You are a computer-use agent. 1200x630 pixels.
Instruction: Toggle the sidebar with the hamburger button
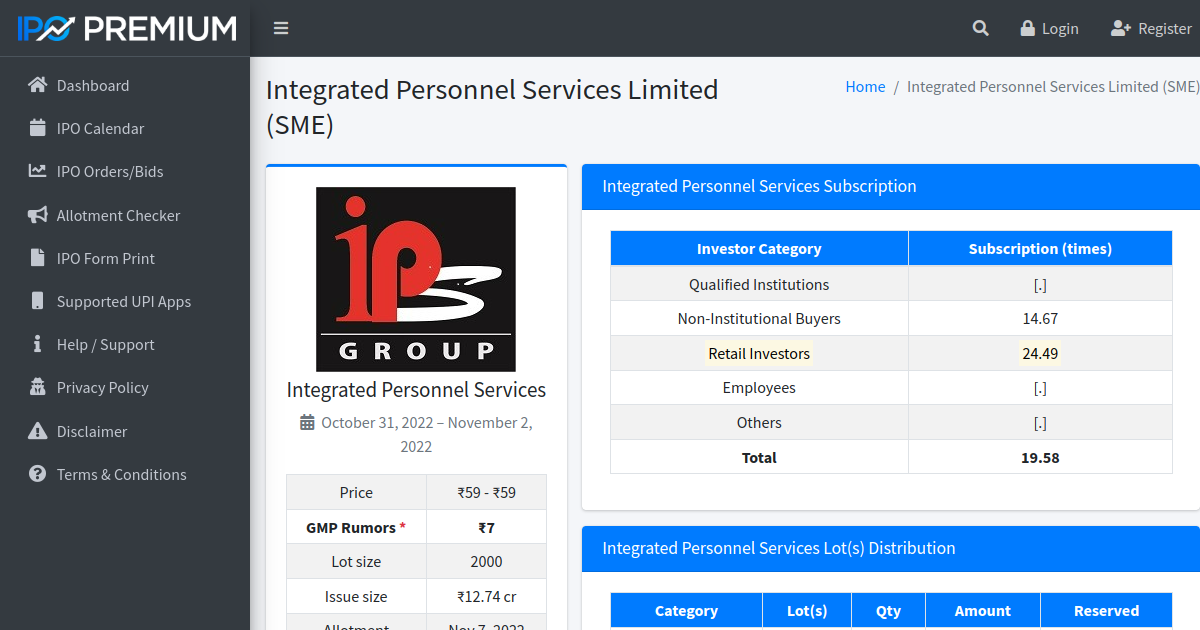(x=281, y=28)
